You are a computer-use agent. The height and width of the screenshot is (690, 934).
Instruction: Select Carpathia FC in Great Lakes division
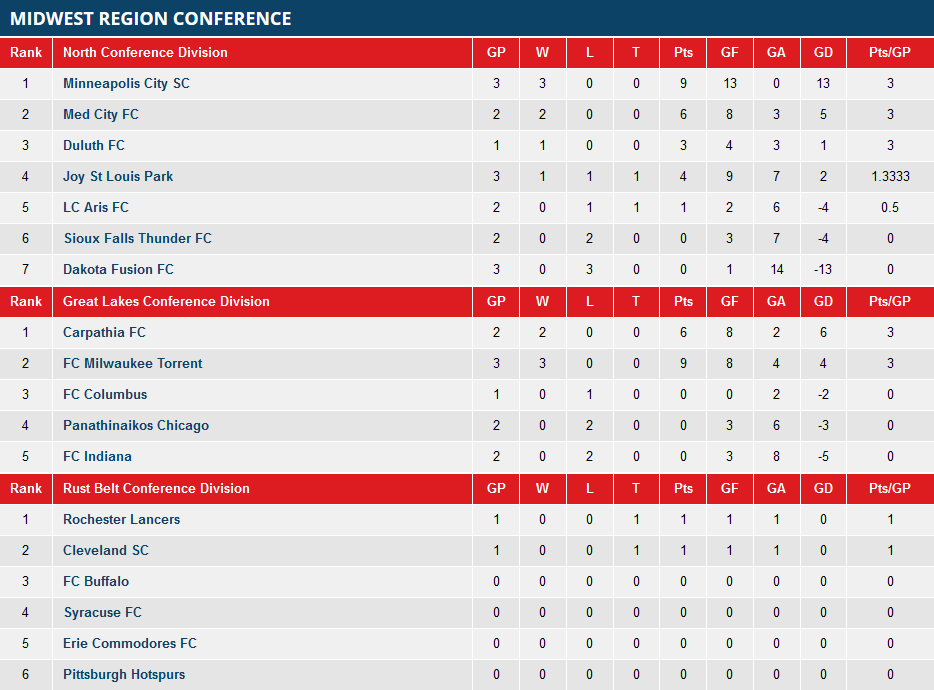coord(102,333)
